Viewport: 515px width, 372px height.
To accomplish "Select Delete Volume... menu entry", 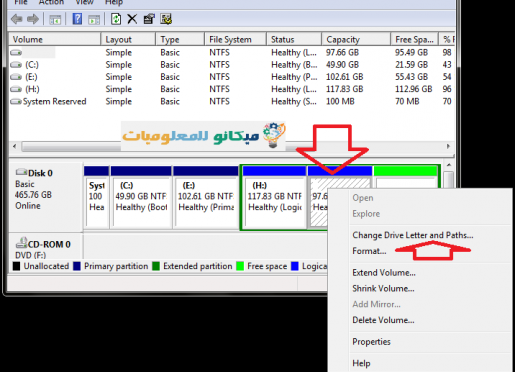I will point(383,320).
